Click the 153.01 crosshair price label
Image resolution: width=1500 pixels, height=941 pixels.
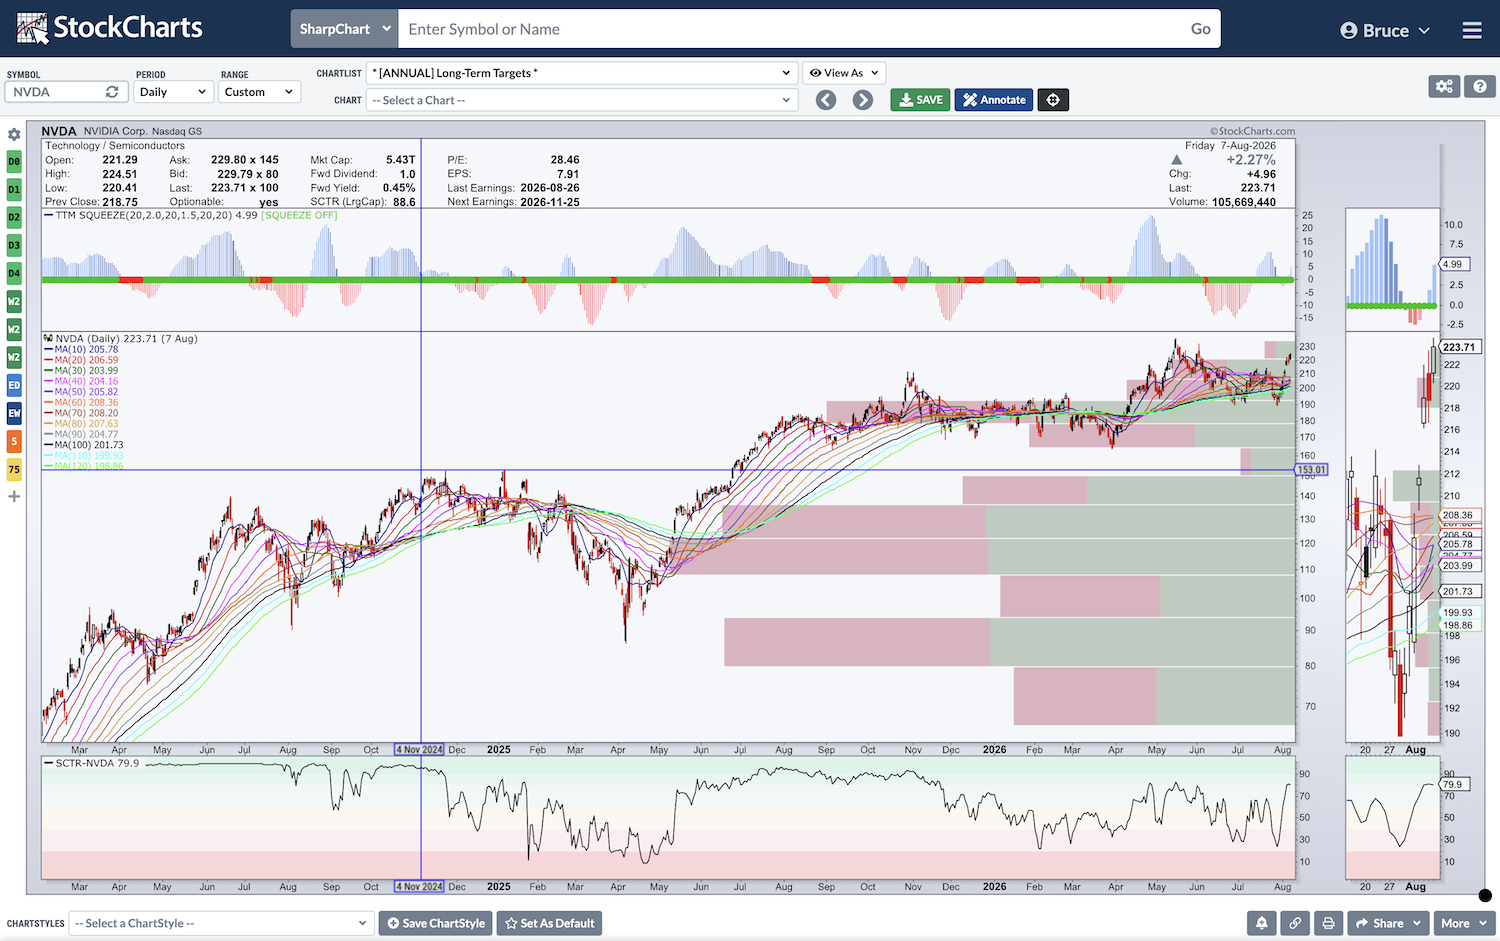[1311, 470]
